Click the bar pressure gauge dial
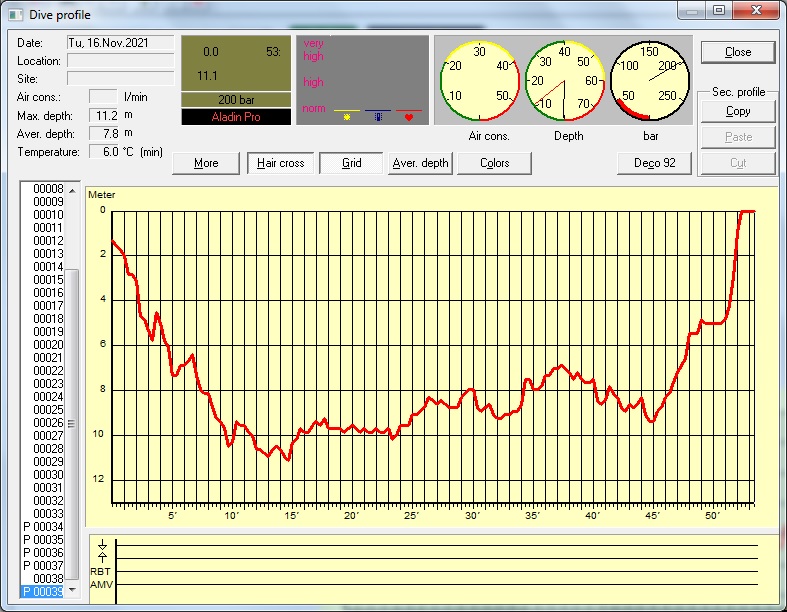The height and width of the screenshot is (612, 787). (x=650, y=81)
